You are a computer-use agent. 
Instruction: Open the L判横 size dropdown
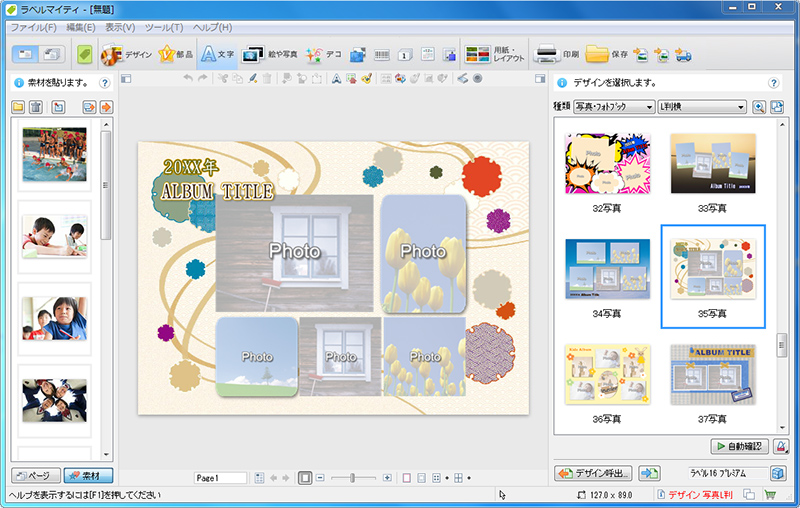pyautogui.click(x=702, y=107)
